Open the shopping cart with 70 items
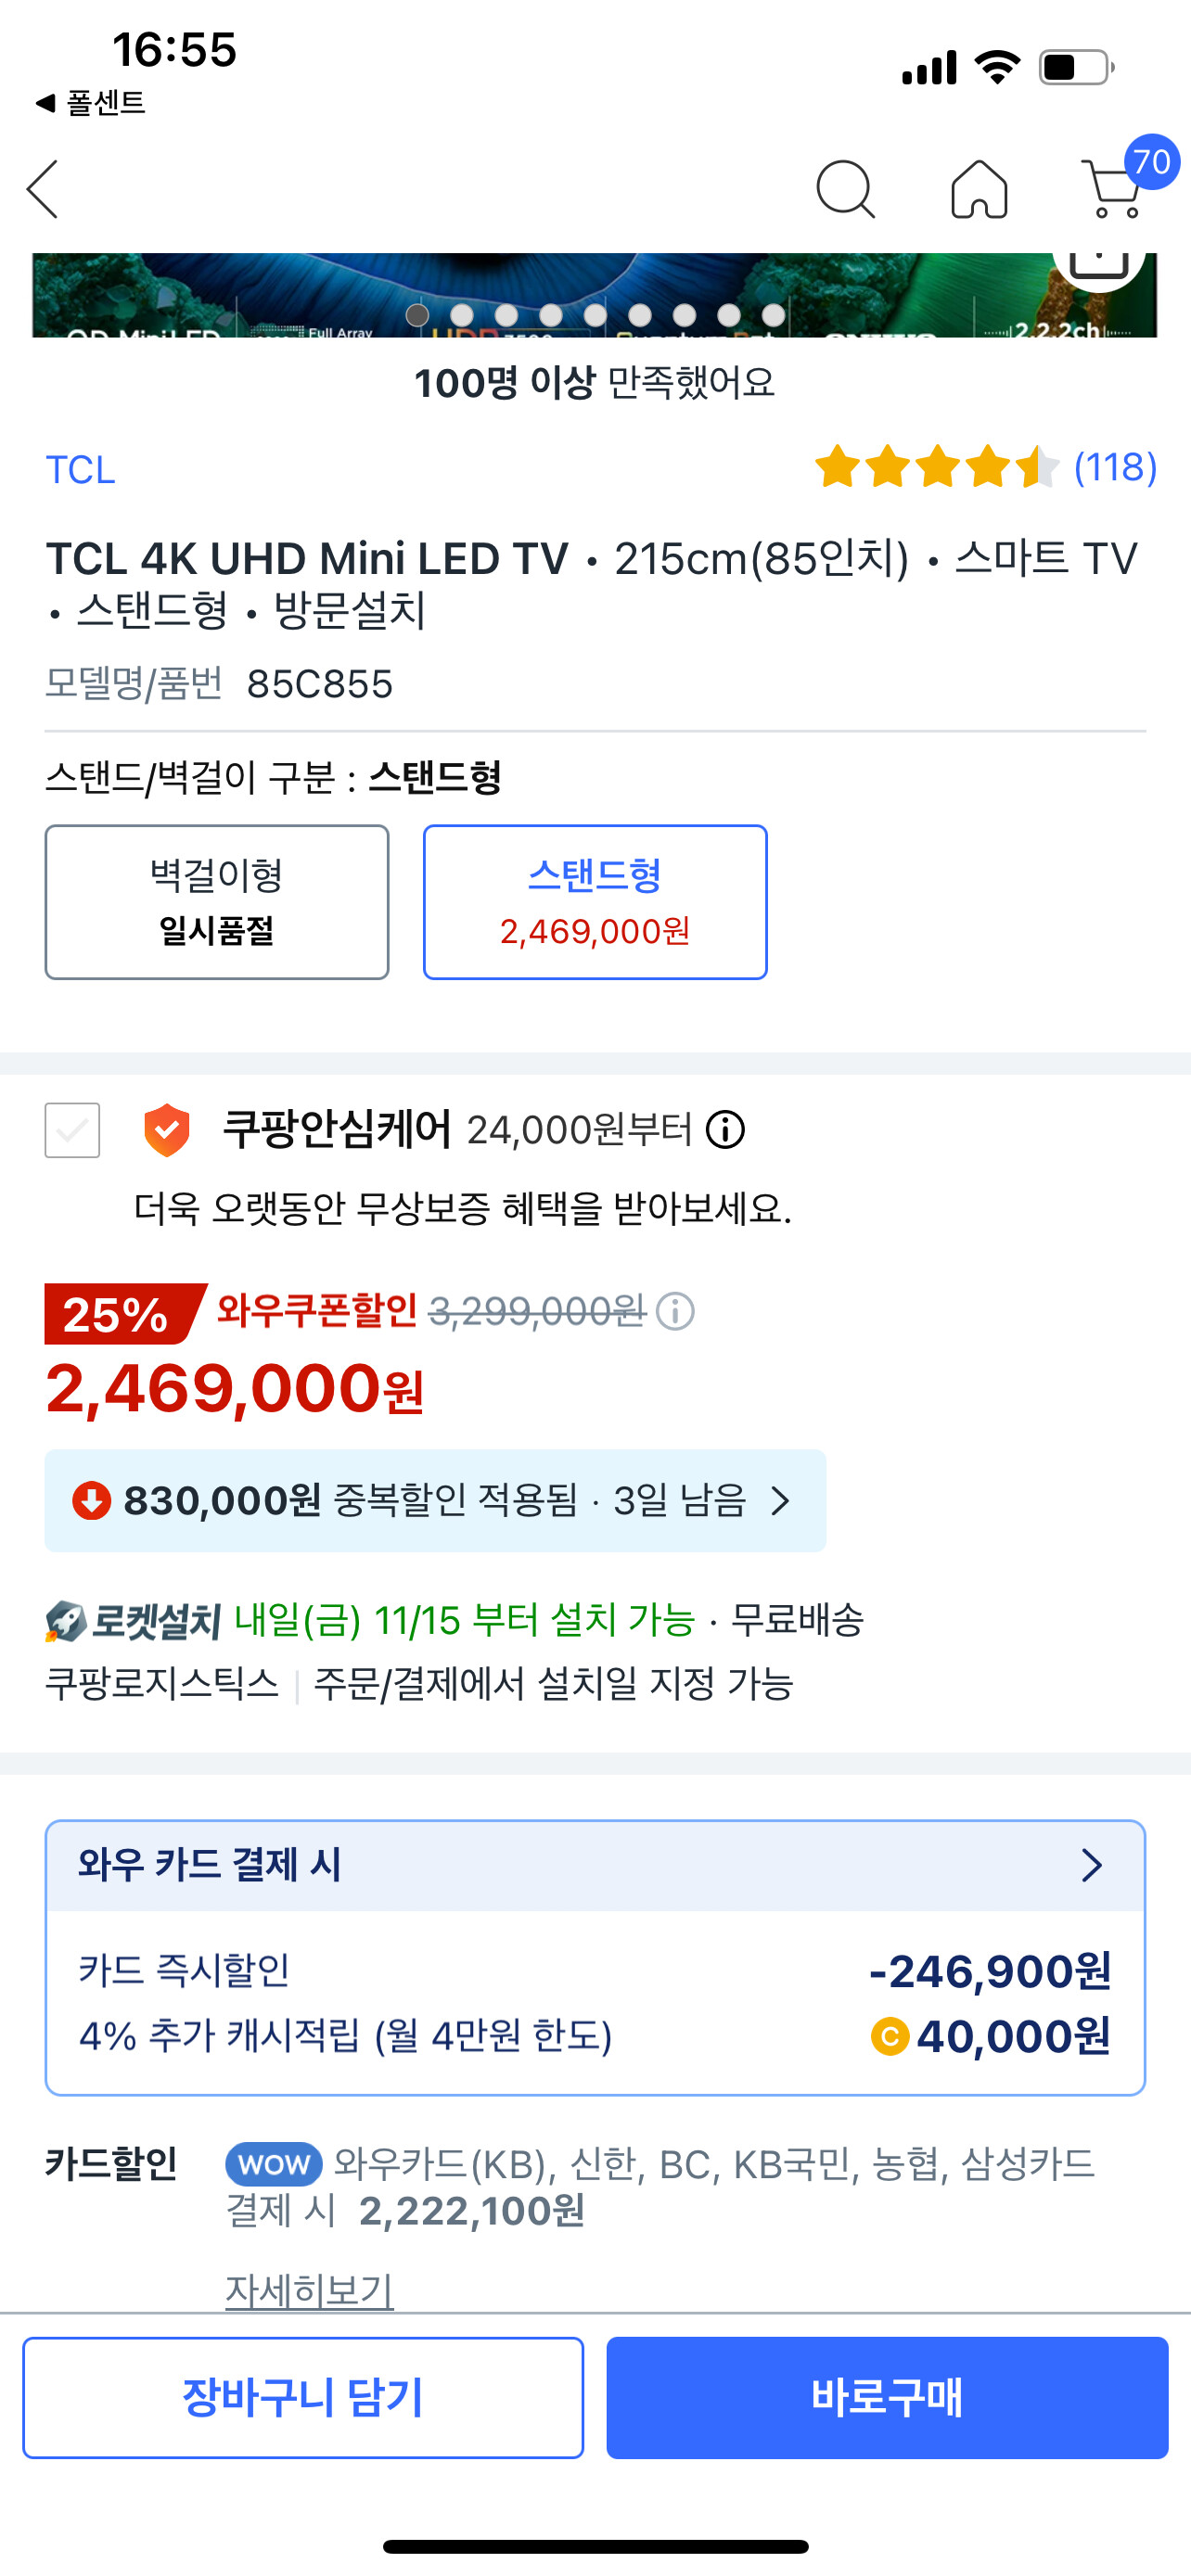The image size is (1191, 2576). (1114, 189)
